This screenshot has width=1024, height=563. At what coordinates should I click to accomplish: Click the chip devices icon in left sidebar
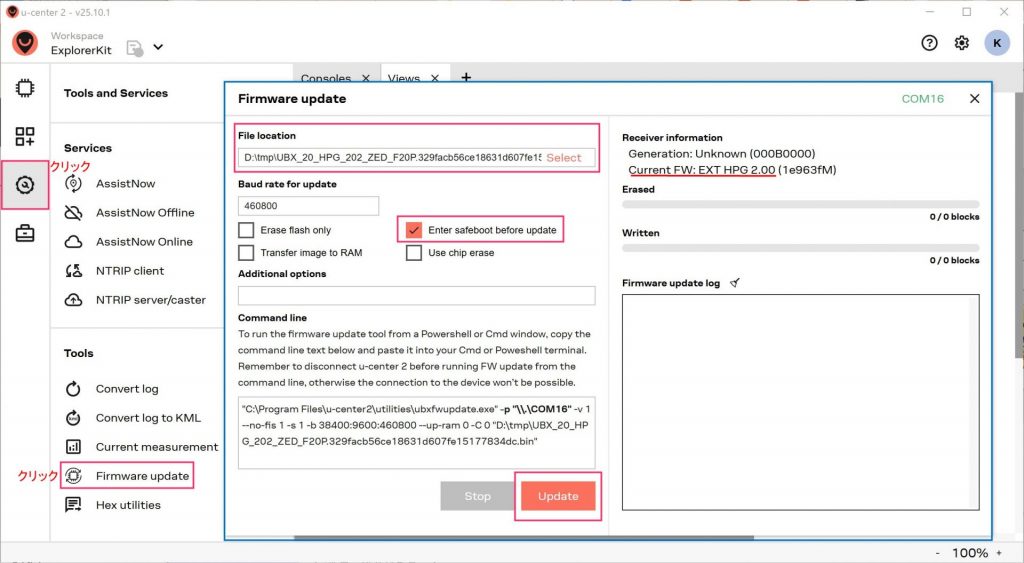(25, 88)
